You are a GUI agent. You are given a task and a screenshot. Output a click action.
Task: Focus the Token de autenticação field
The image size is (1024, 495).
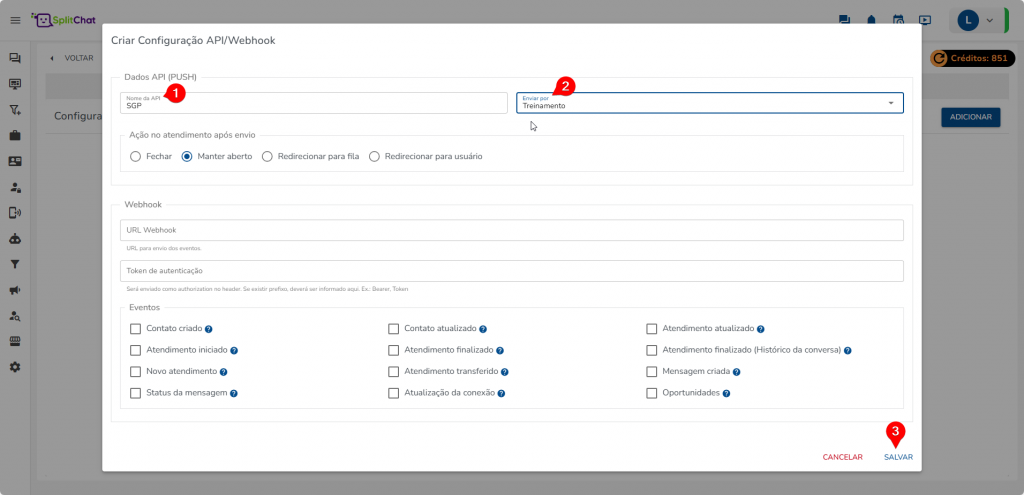[511, 271]
